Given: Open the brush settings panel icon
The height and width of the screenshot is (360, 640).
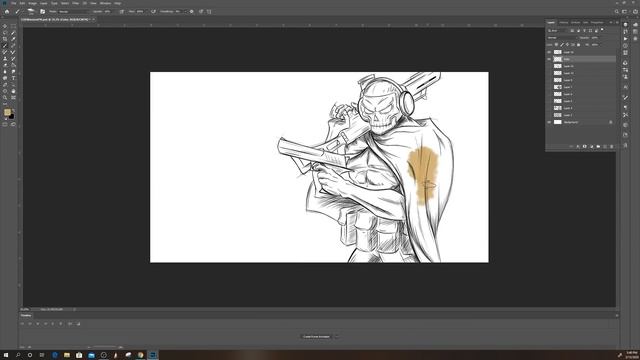Looking at the screenshot, I should pos(42,11).
